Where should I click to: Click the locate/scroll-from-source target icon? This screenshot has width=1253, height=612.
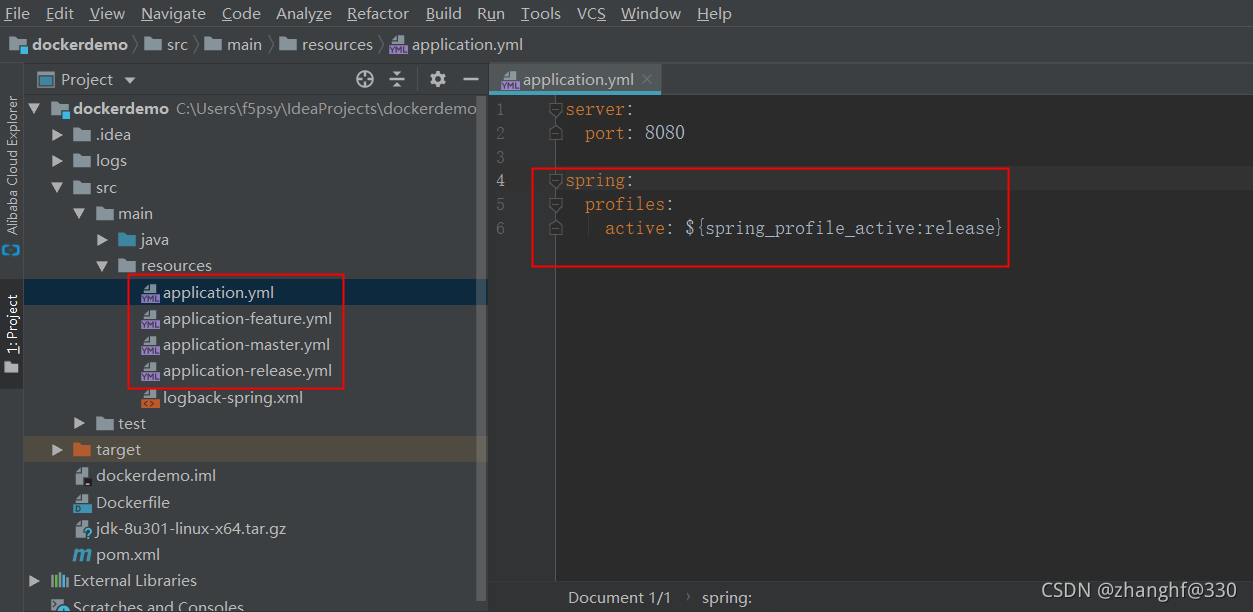(365, 79)
